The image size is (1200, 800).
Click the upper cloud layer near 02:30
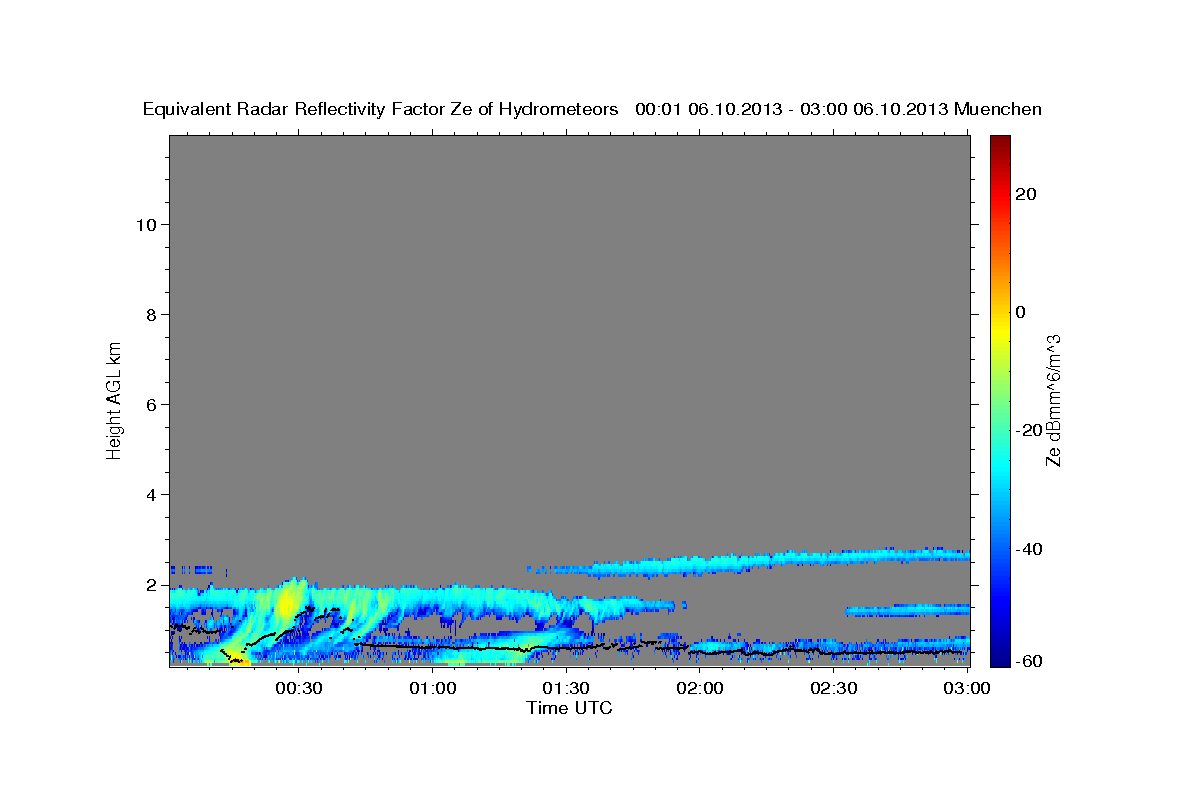[834, 559]
